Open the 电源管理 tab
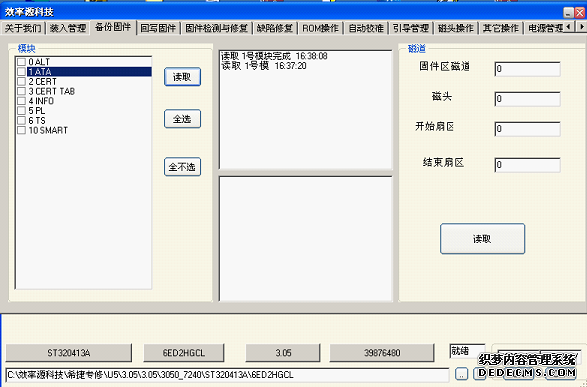This screenshot has width=587, height=387. click(x=544, y=28)
